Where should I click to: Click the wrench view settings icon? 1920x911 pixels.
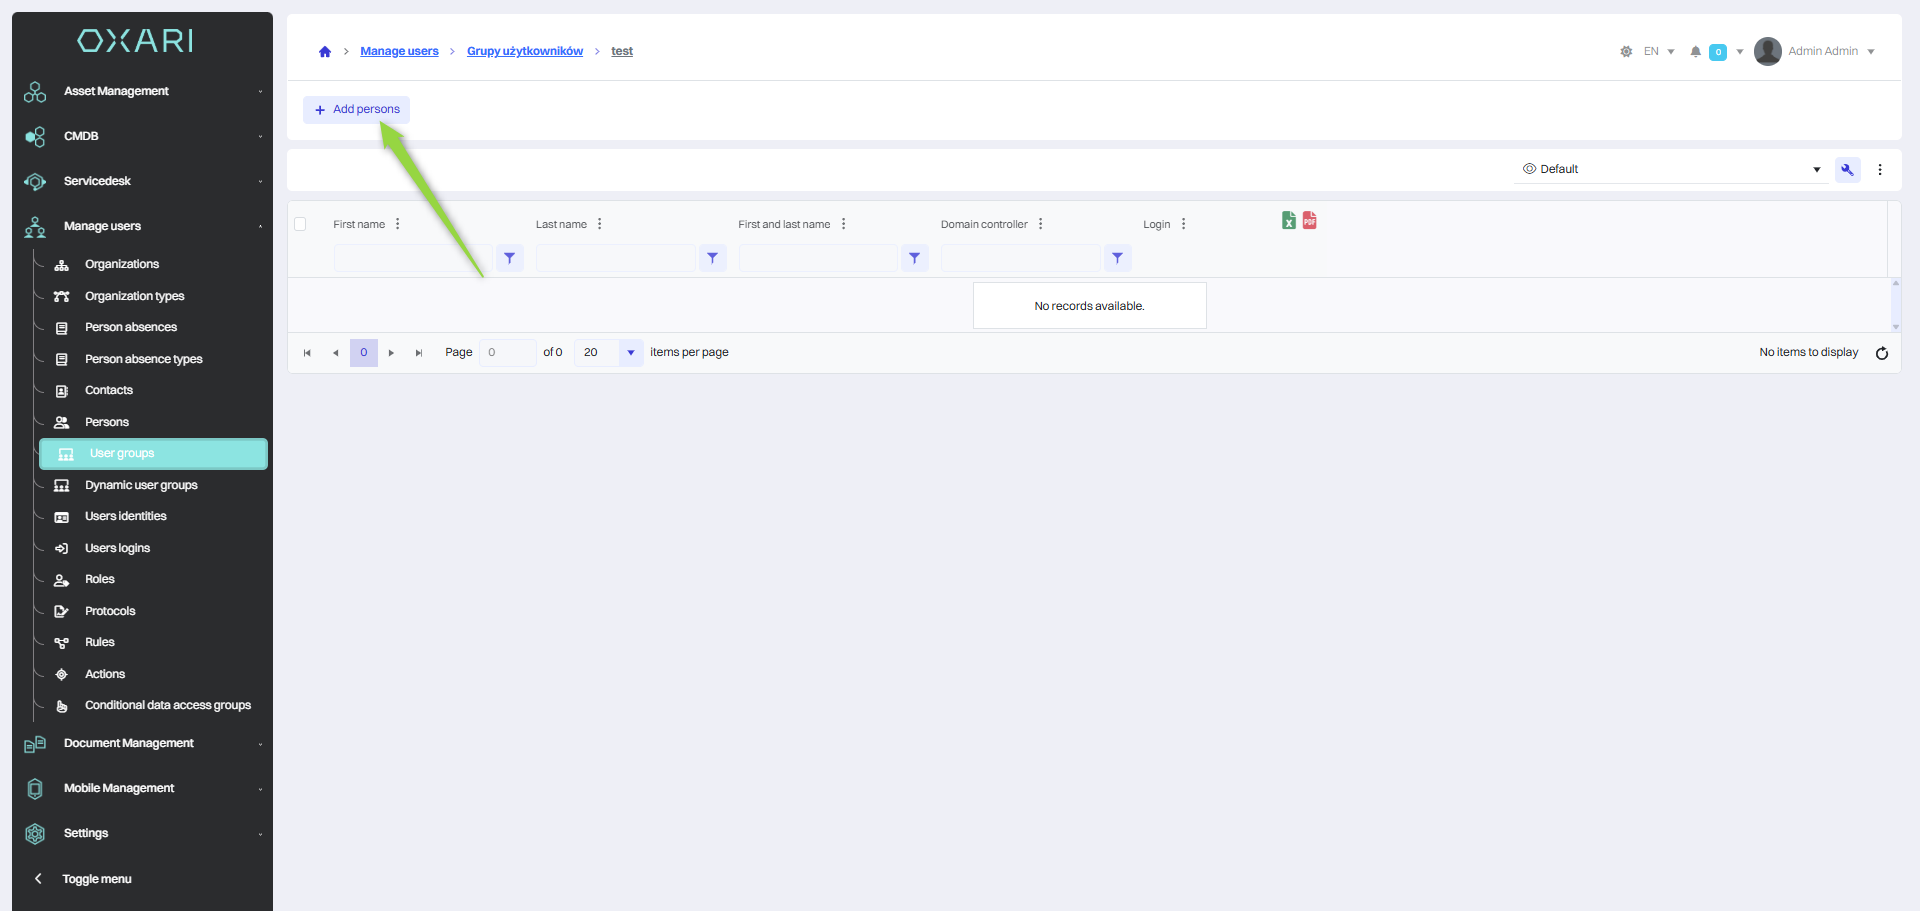pyautogui.click(x=1847, y=170)
